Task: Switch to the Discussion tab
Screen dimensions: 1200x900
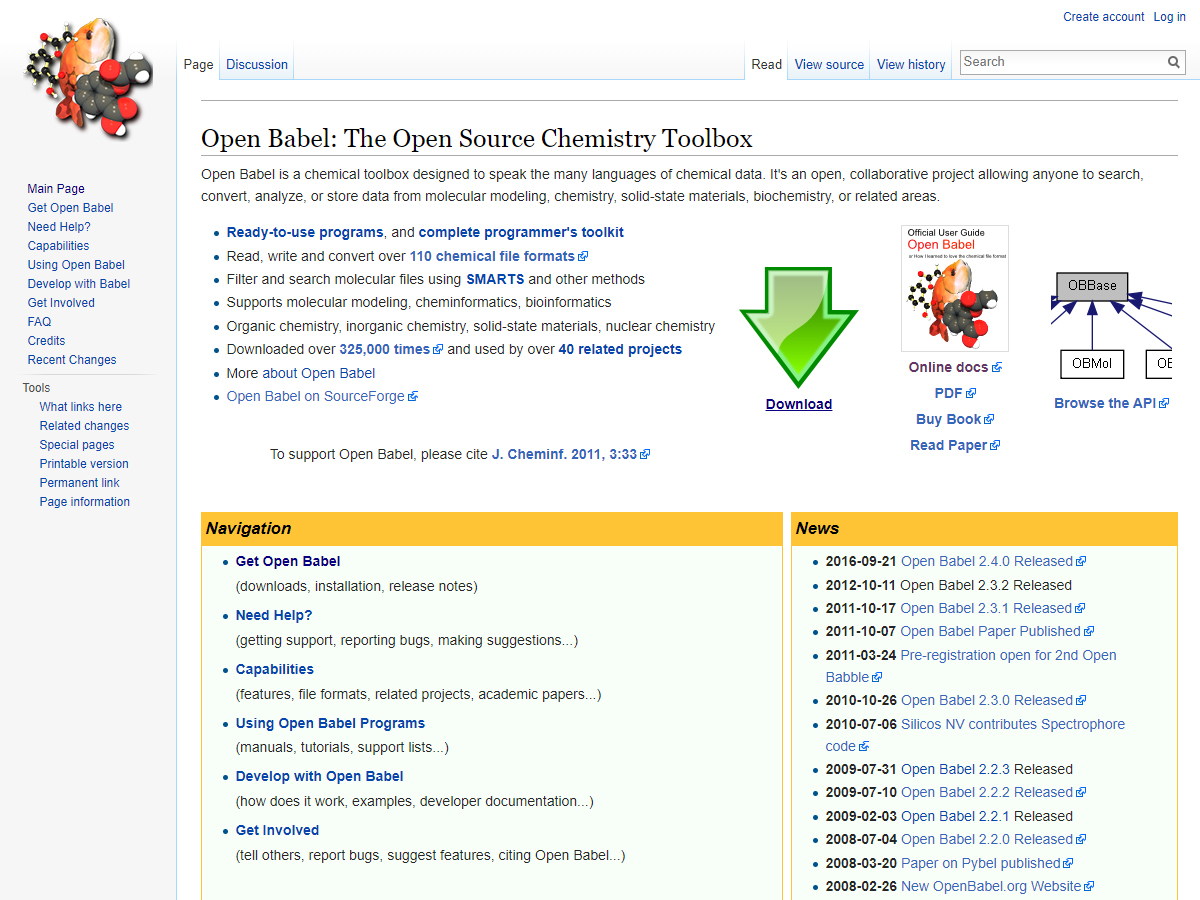Action: click(256, 64)
